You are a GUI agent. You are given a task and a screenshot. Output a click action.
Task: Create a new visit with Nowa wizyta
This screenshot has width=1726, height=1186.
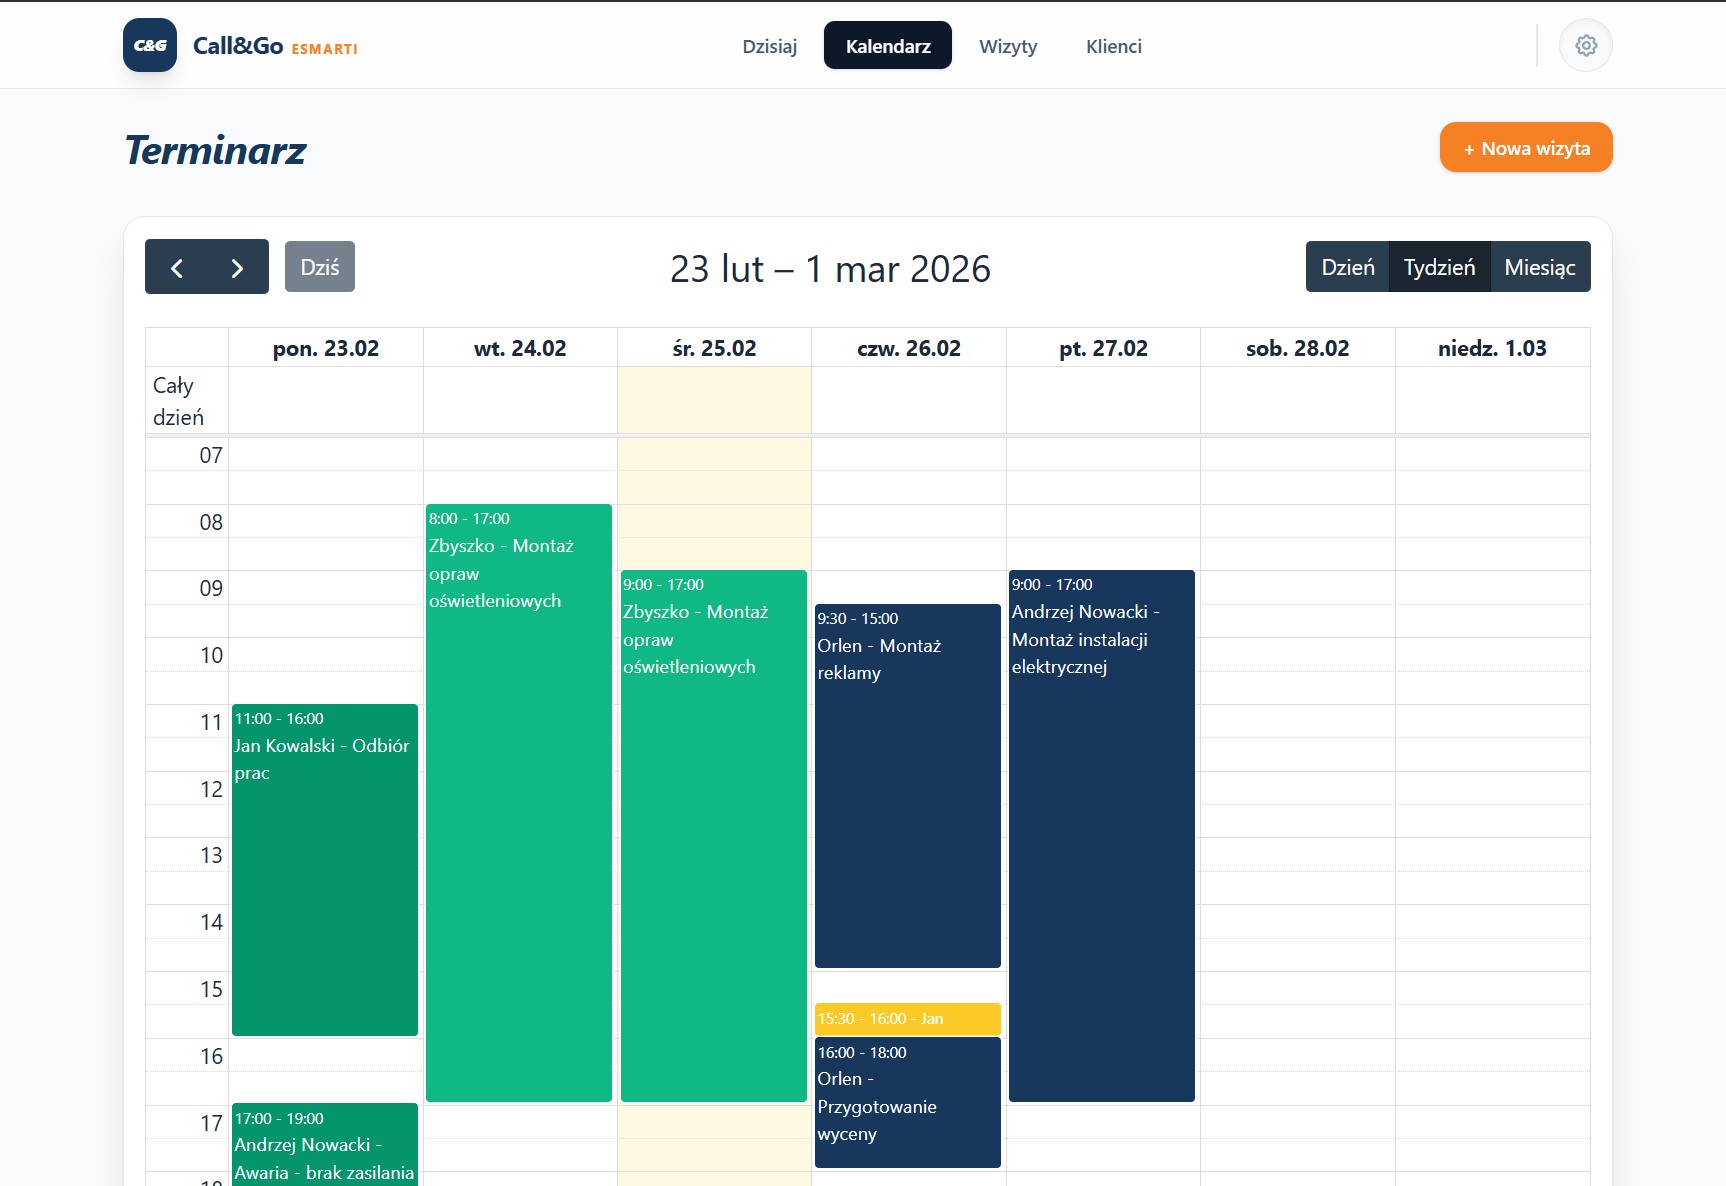(x=1525, y=148)
